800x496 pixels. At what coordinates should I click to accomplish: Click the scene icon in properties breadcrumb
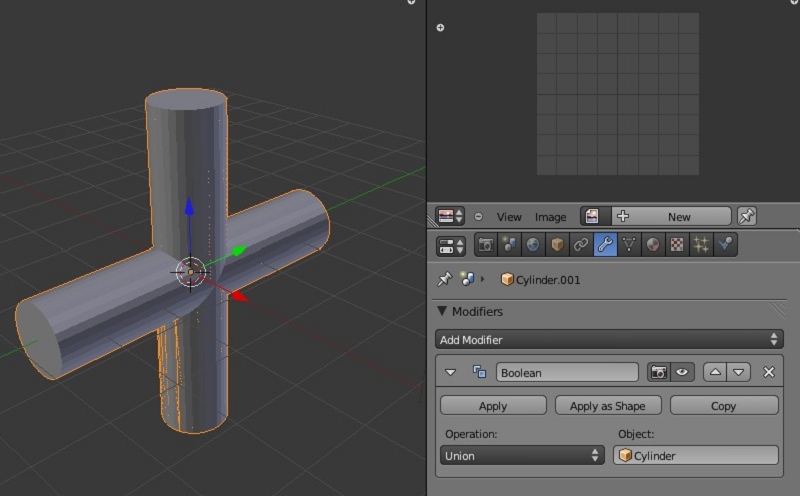(467, 279)
